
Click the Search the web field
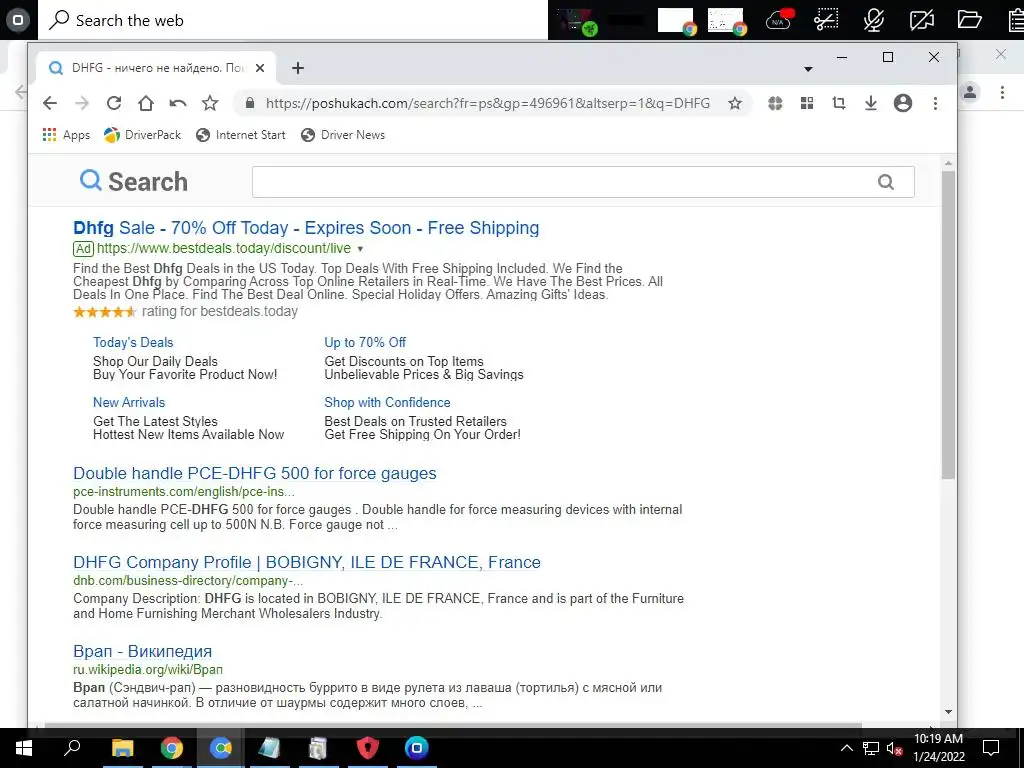pyautogui.click(x=294, y=20)
